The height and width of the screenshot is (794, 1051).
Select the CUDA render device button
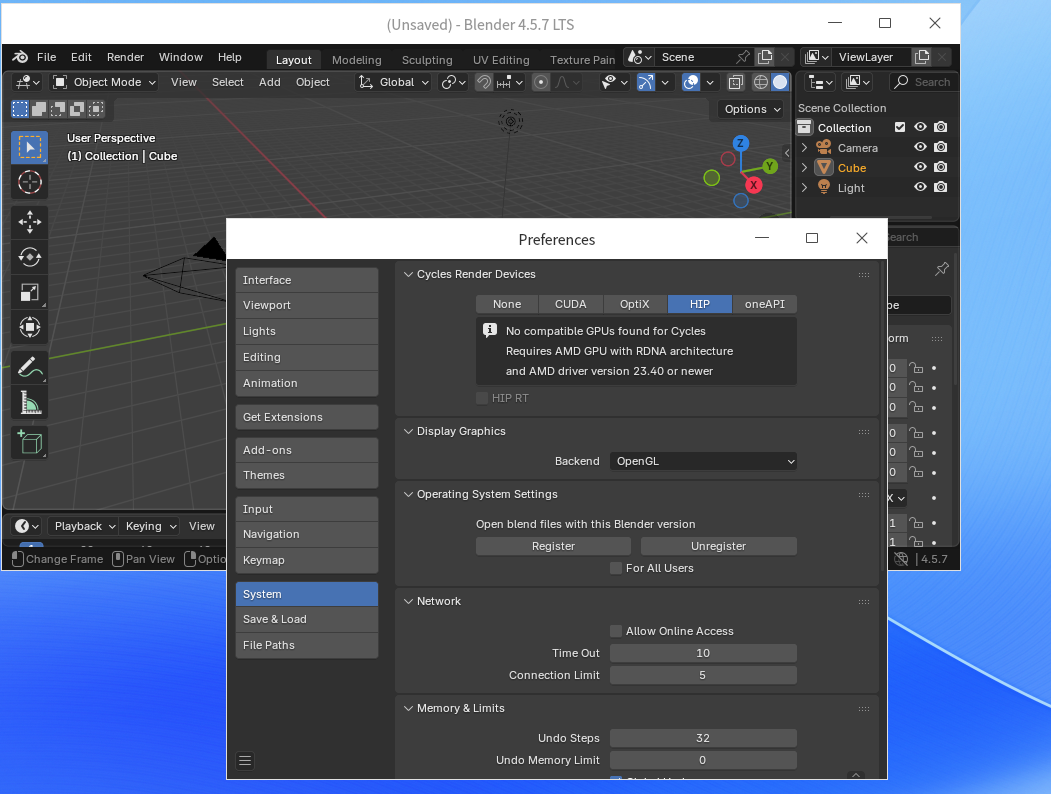tap(571, 304)
